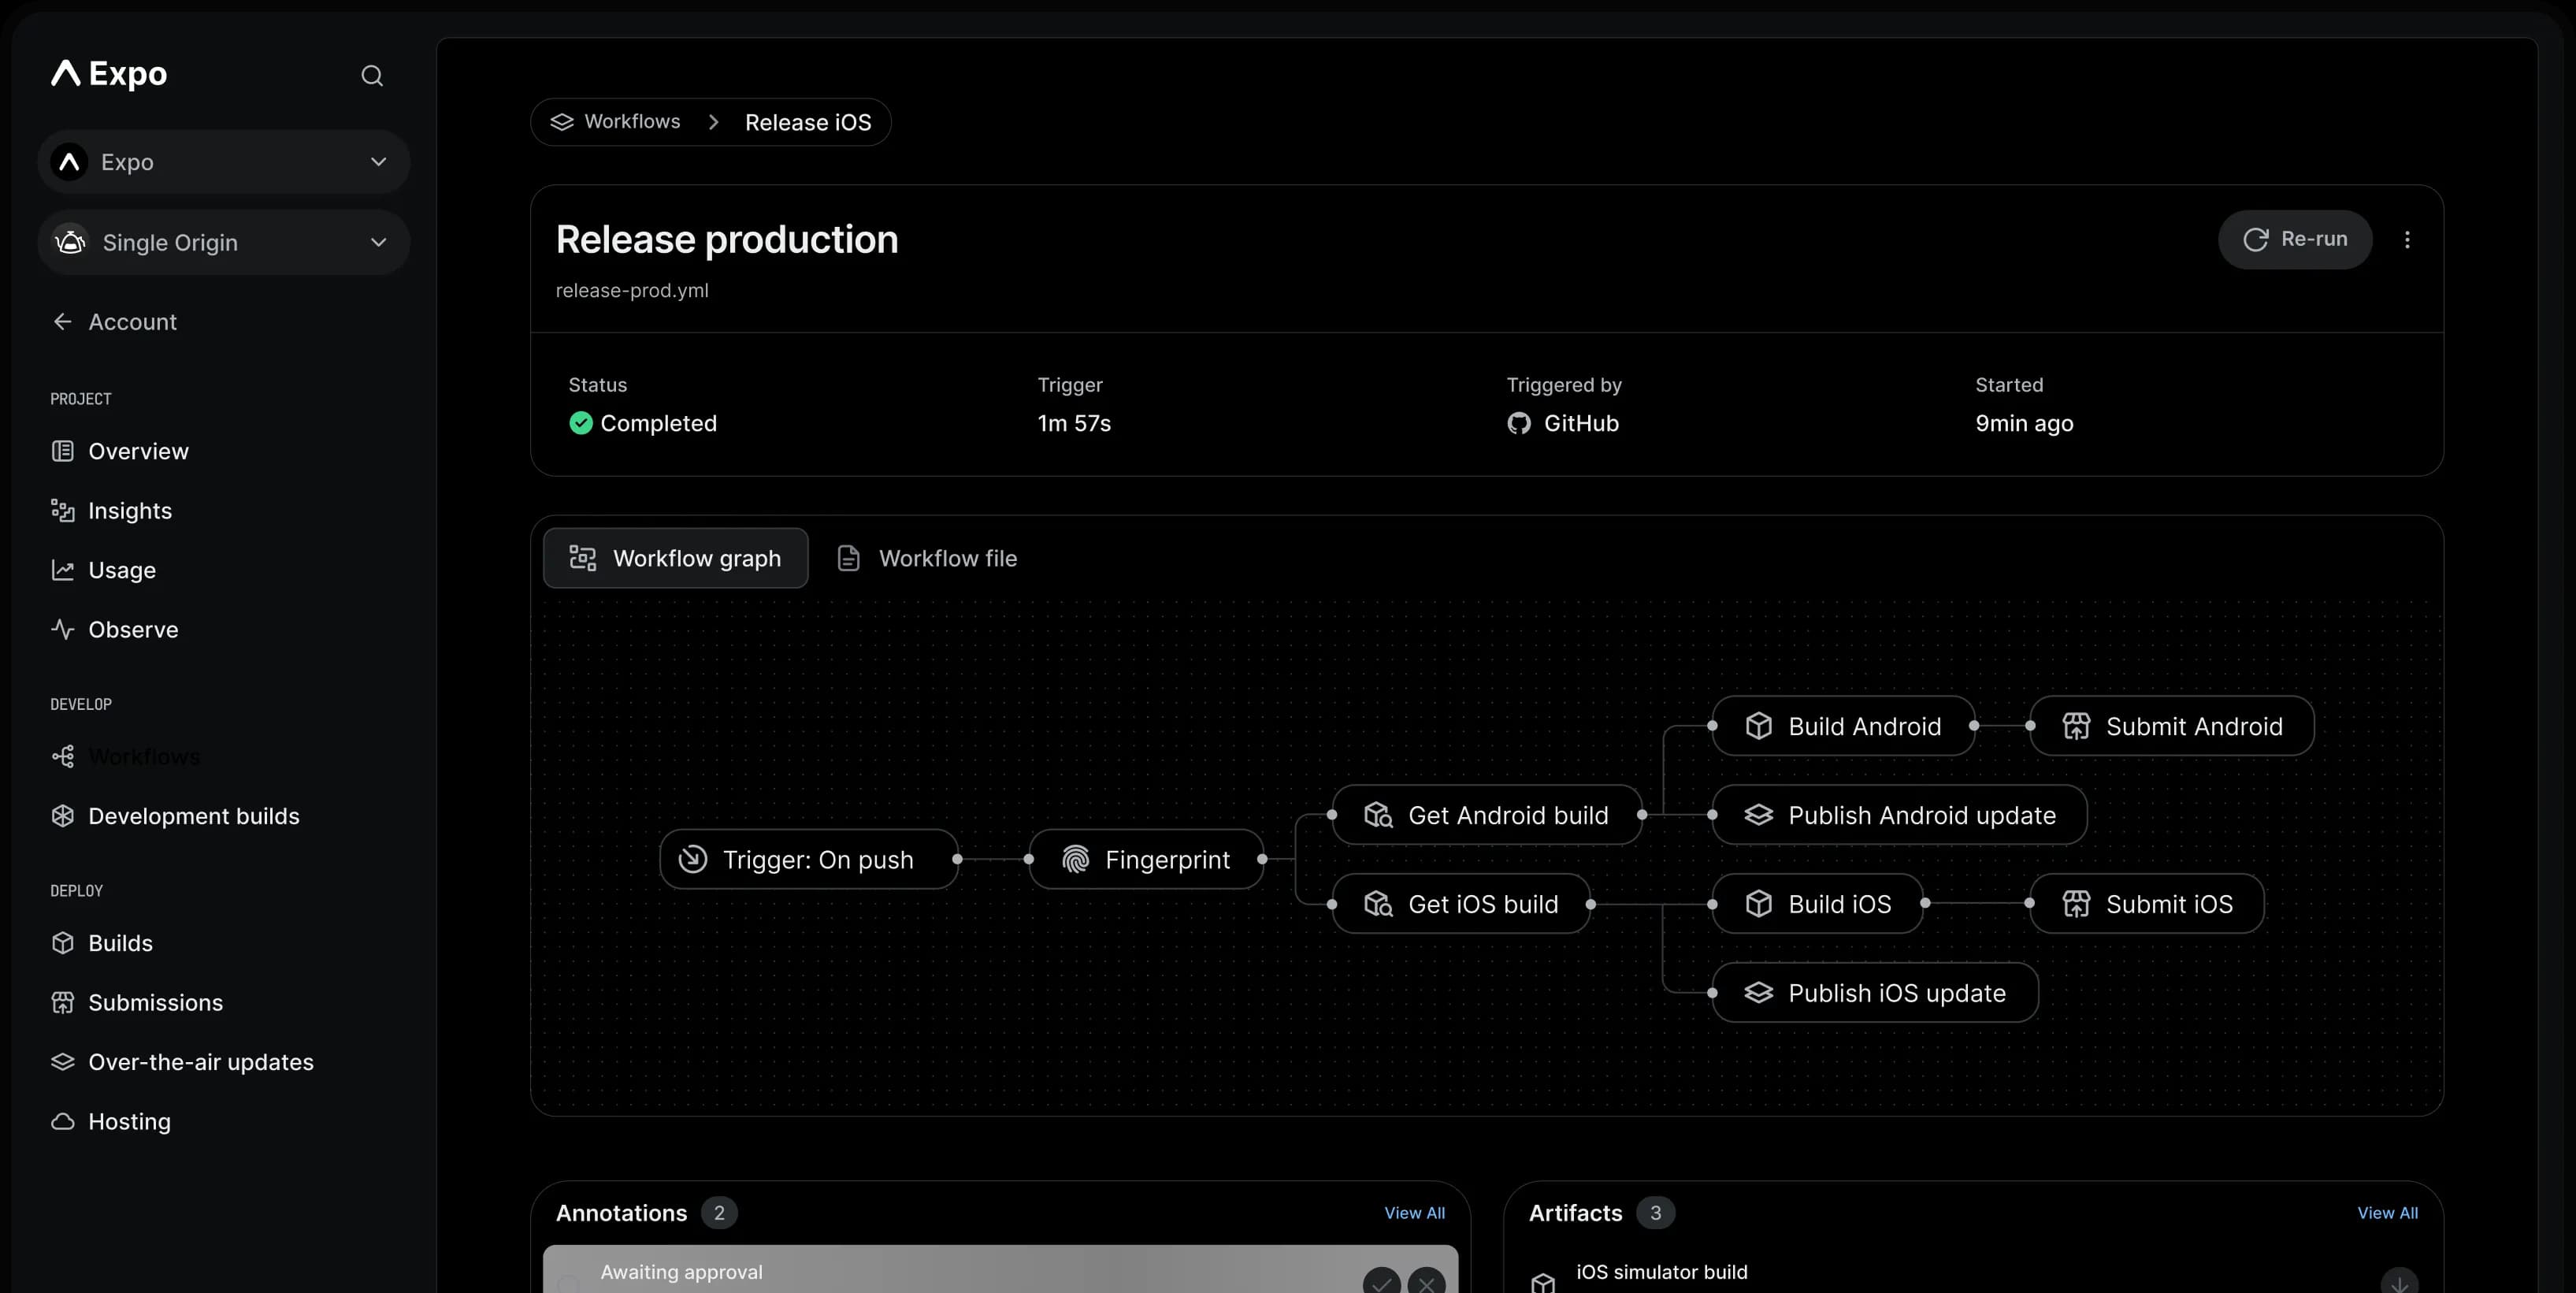Open Submissions in the sidebar
This screenshot has height=1293, width=2576.
(137, 1003)
